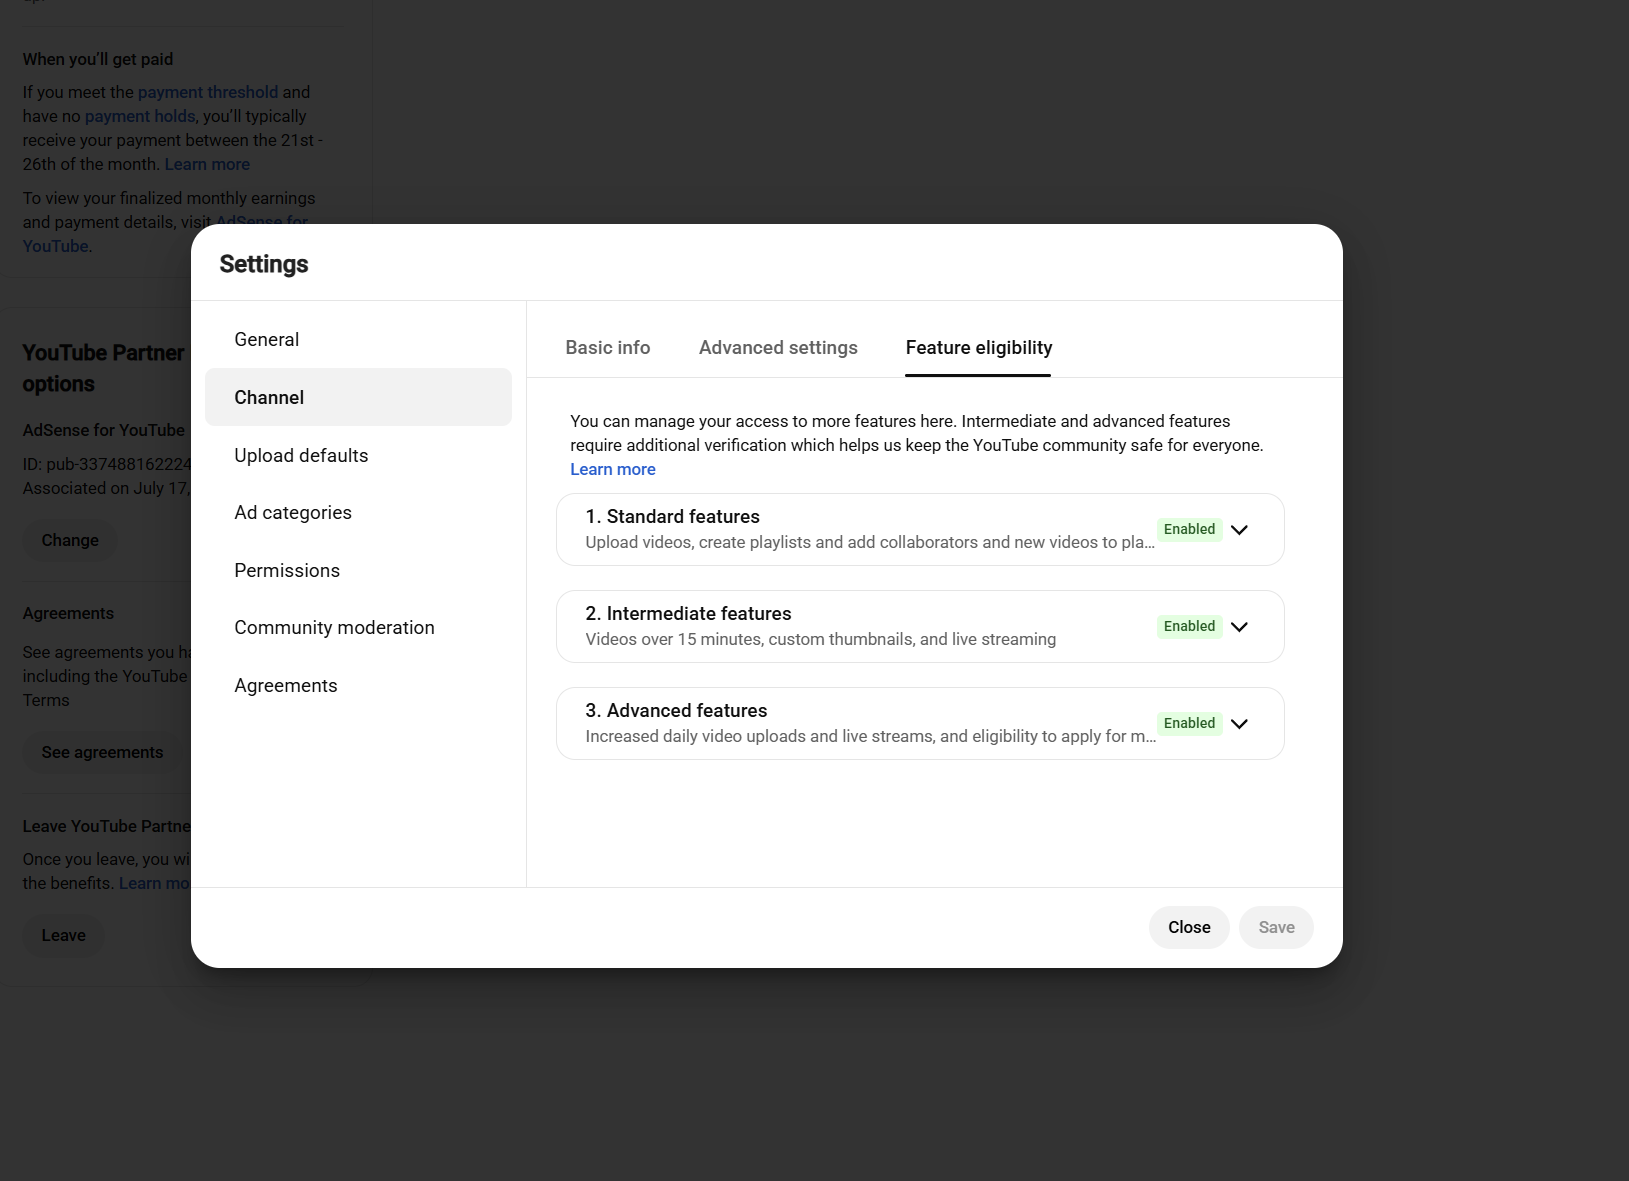Screen dimensions: 1629x1181
Task: Open payment threshold link in background
Action: (x=208, y=92)
